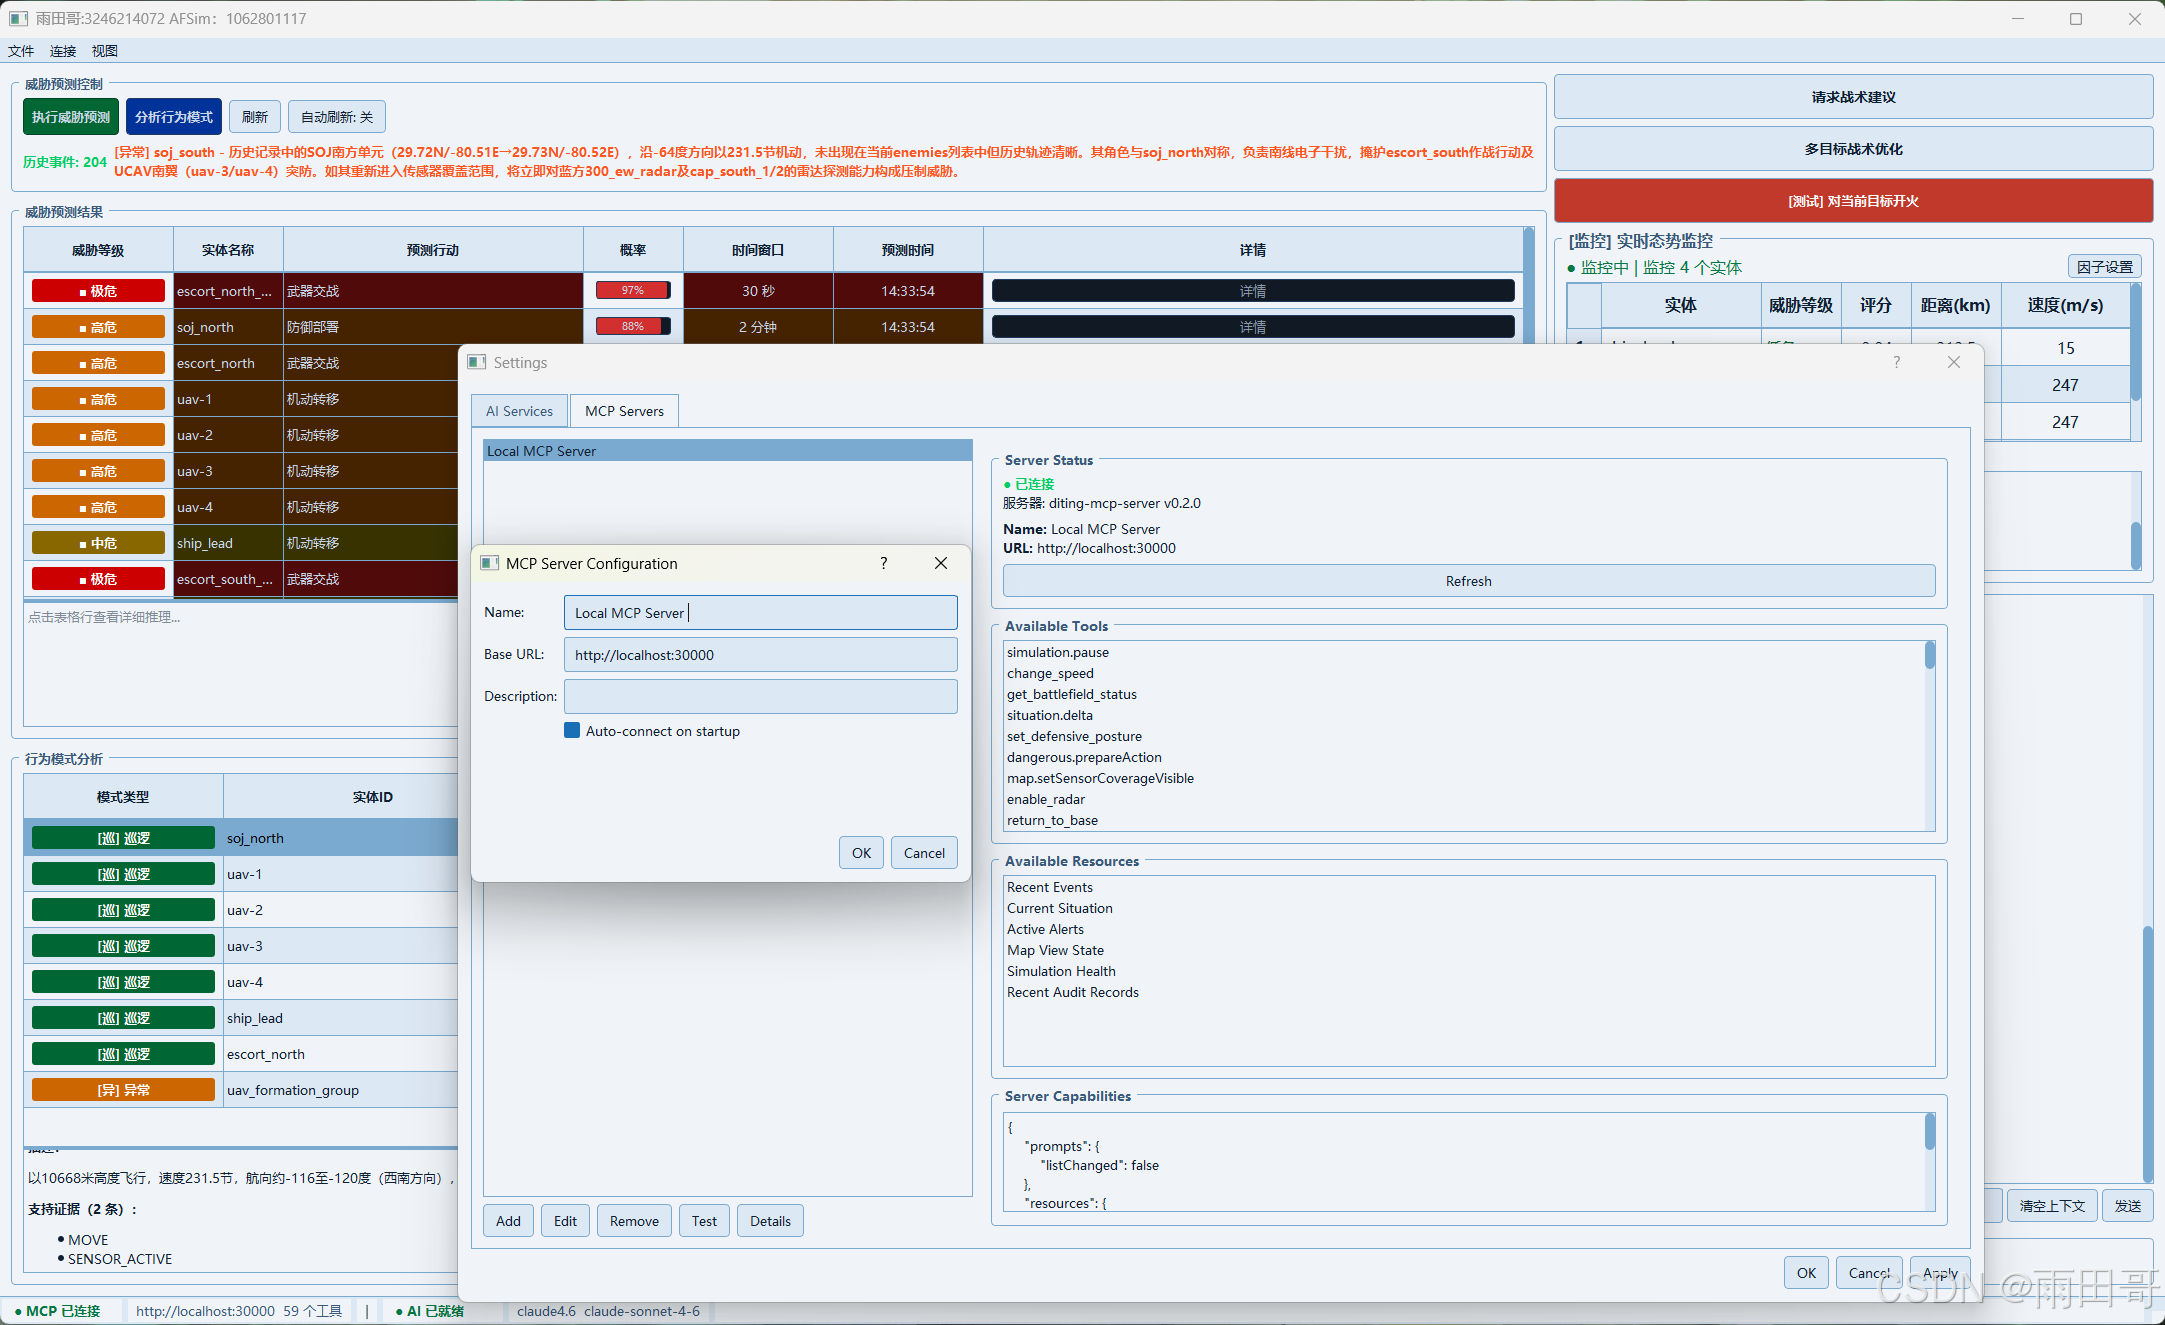Close the MCP Server Configuration dialog

pos(940,563)
